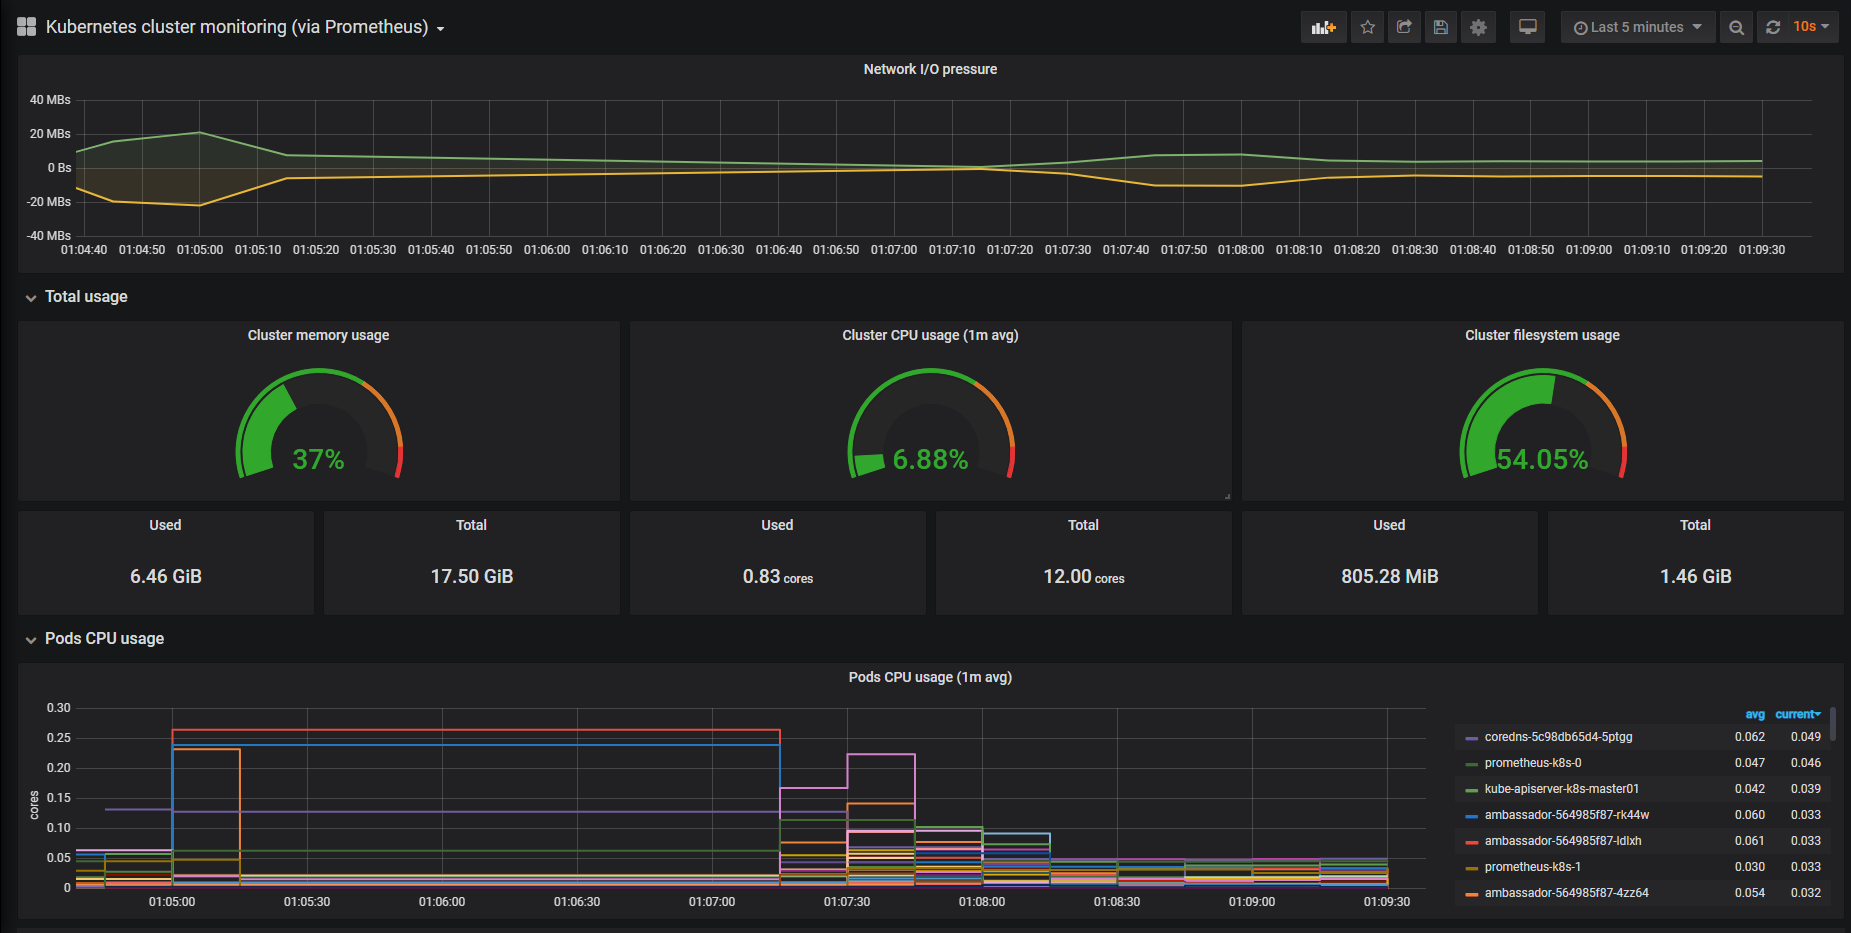Save the dashboard with disk icon
This screenshot has width=1851, height=933.
pyautogui.click(x=1441, y=27)
